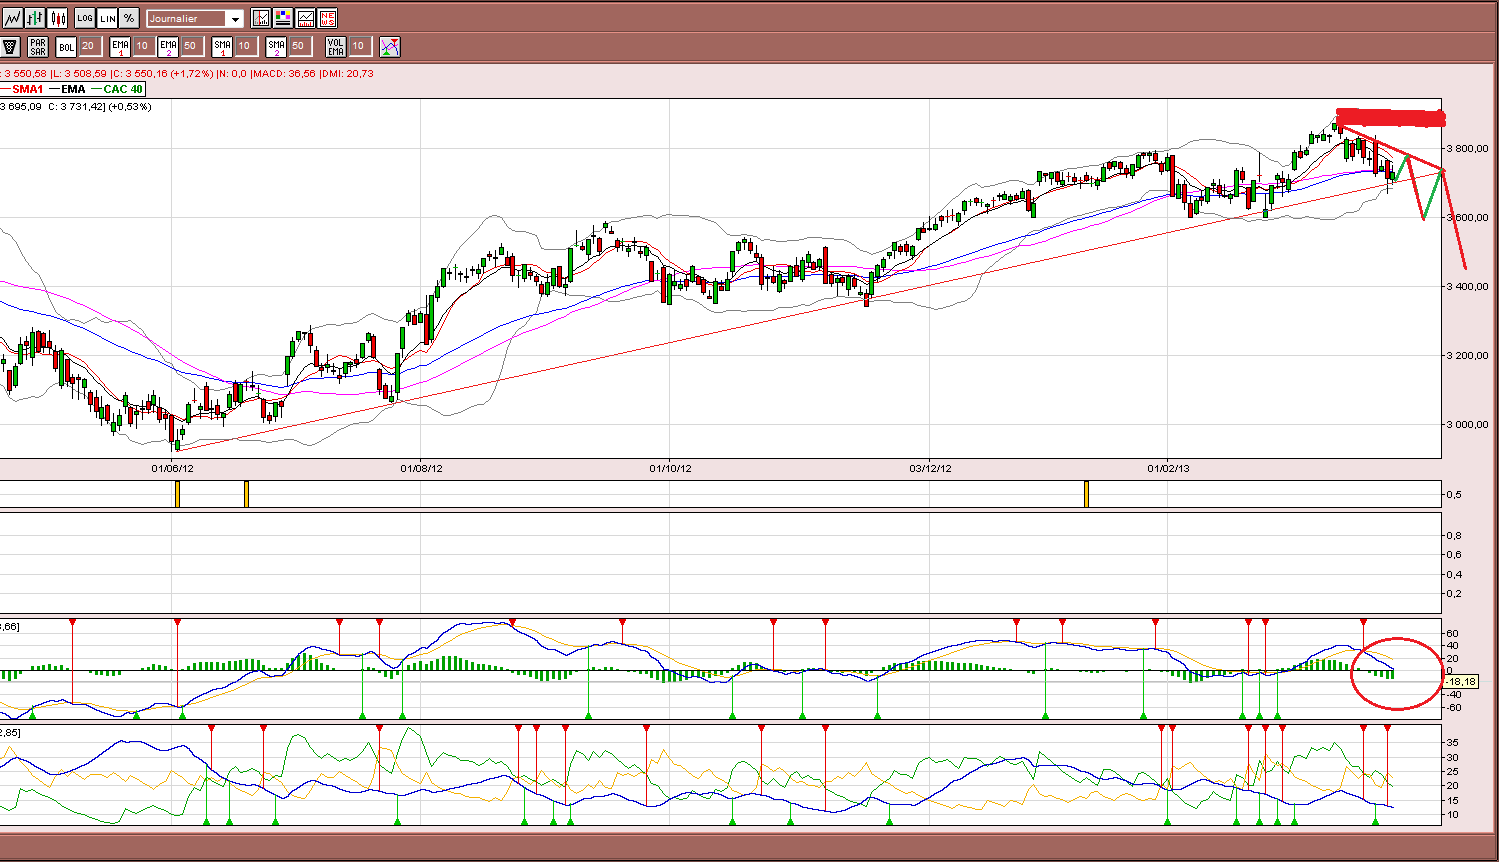Open the NEWS panel icon

pos(327,18)
